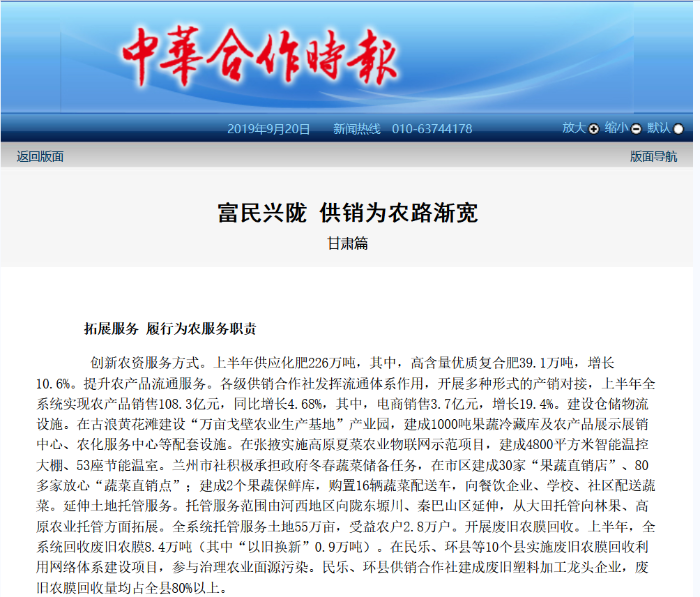The height and width of the screenshot is (597, 700).
Task: Reset font size via 默认 label
Action: pyautogui.click(x=659, y=128)
